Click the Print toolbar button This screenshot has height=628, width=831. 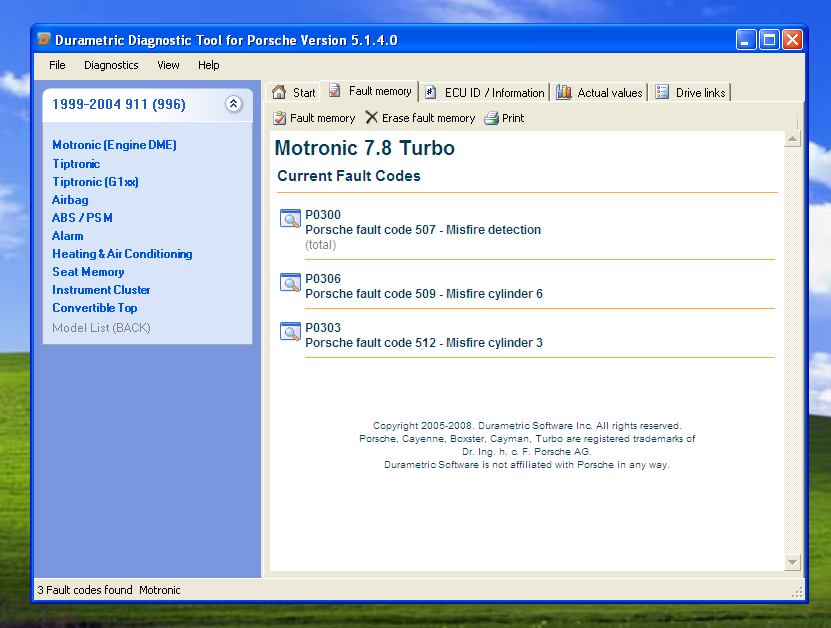point(504,118)
